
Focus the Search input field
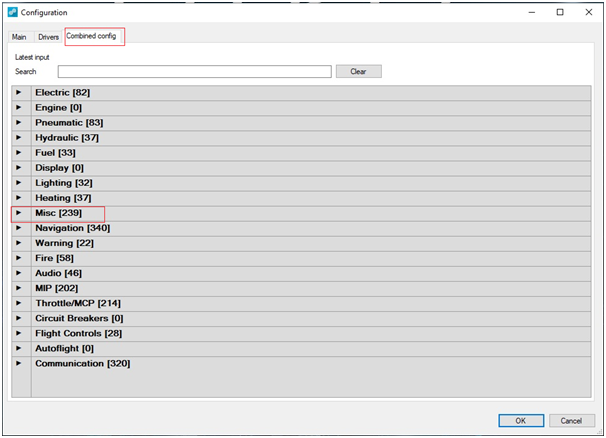pyautogui.click(x=194, y=71)
